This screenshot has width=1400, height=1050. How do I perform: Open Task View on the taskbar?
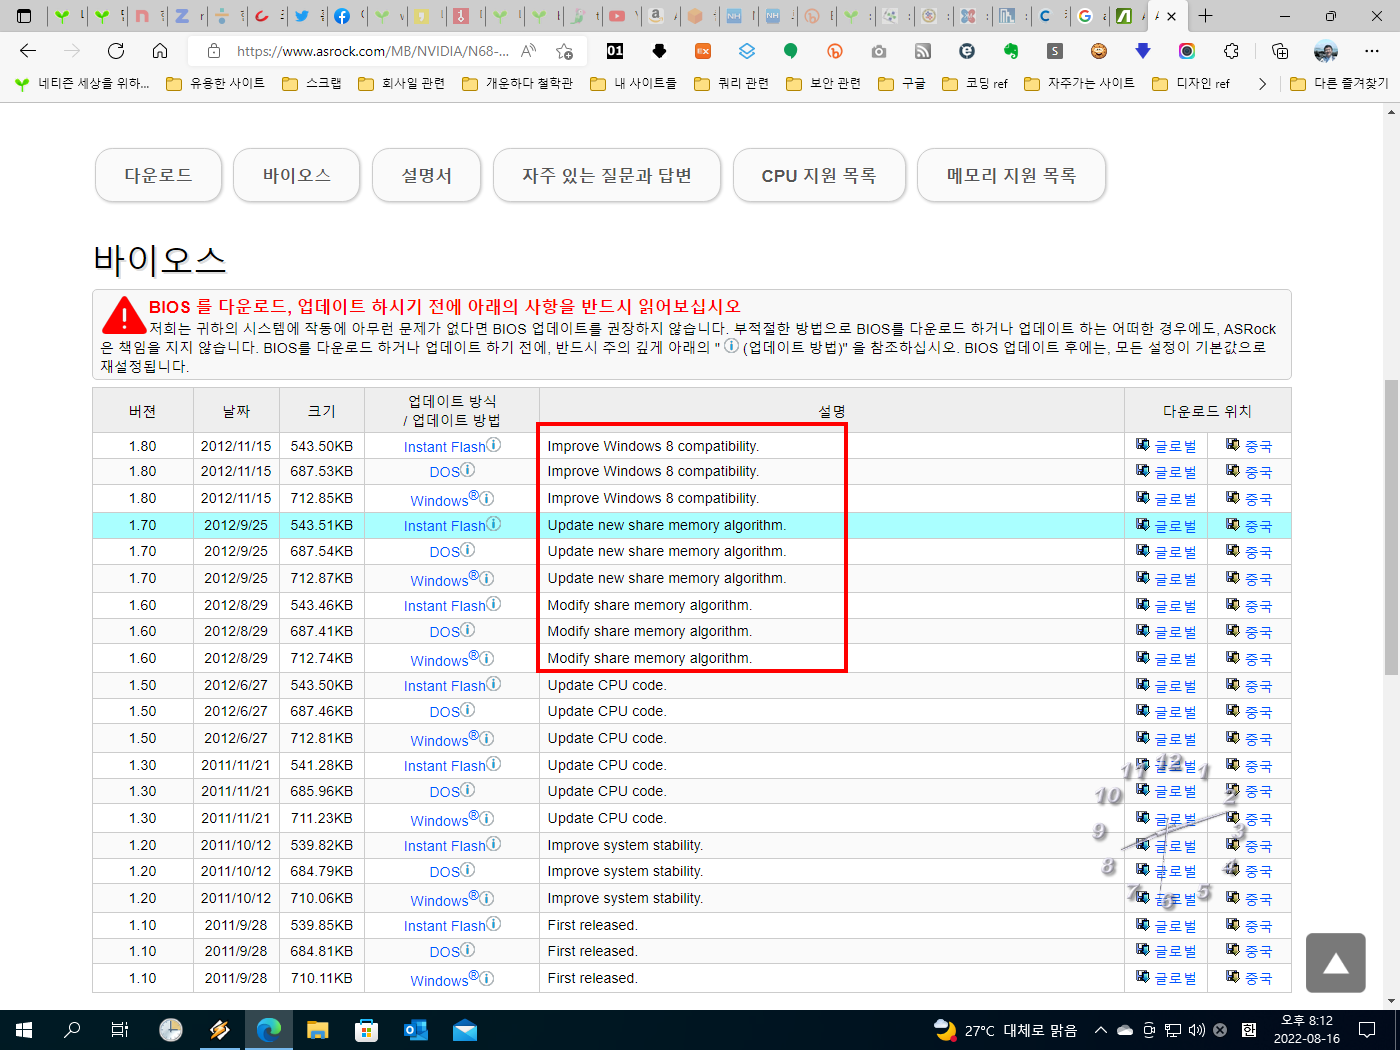coord(120,1030)
